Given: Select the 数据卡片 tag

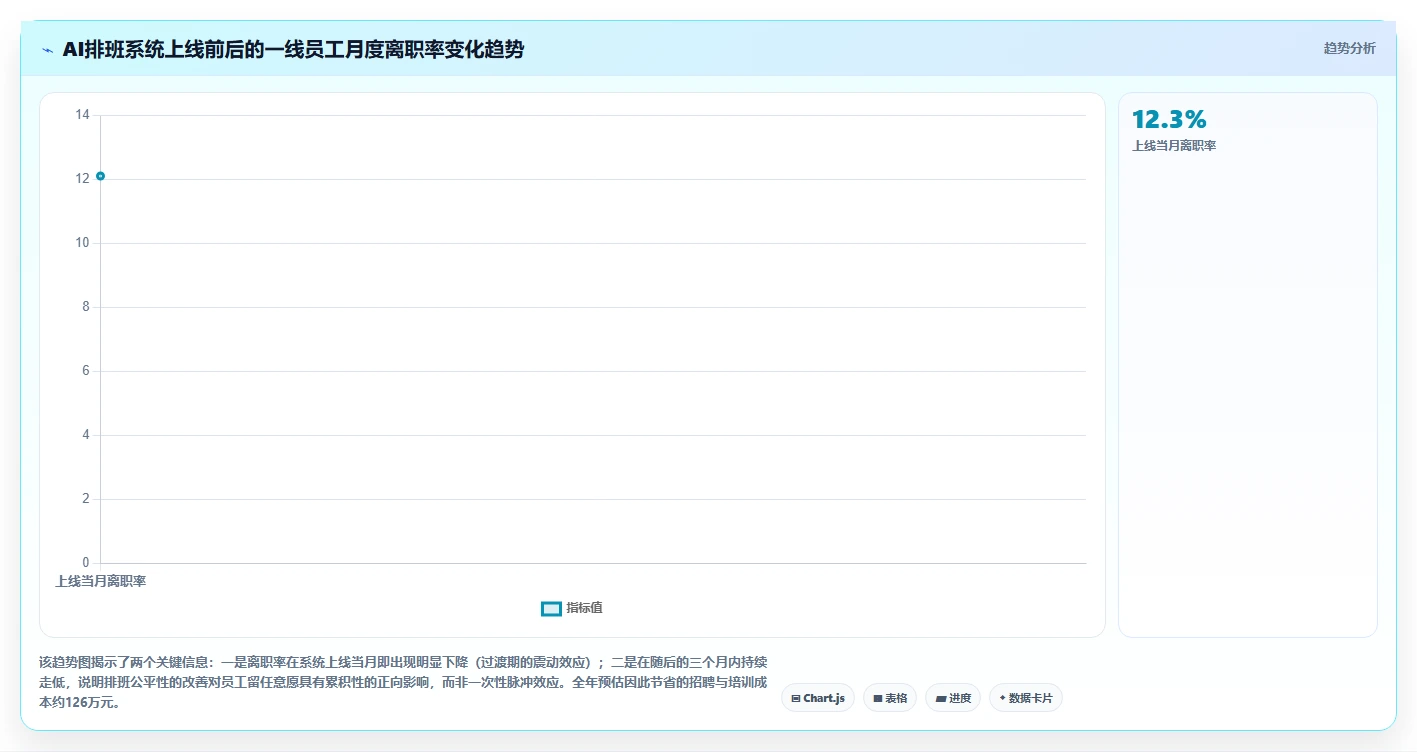Looking at the screenshot, I should click(x=1025, y=698).
